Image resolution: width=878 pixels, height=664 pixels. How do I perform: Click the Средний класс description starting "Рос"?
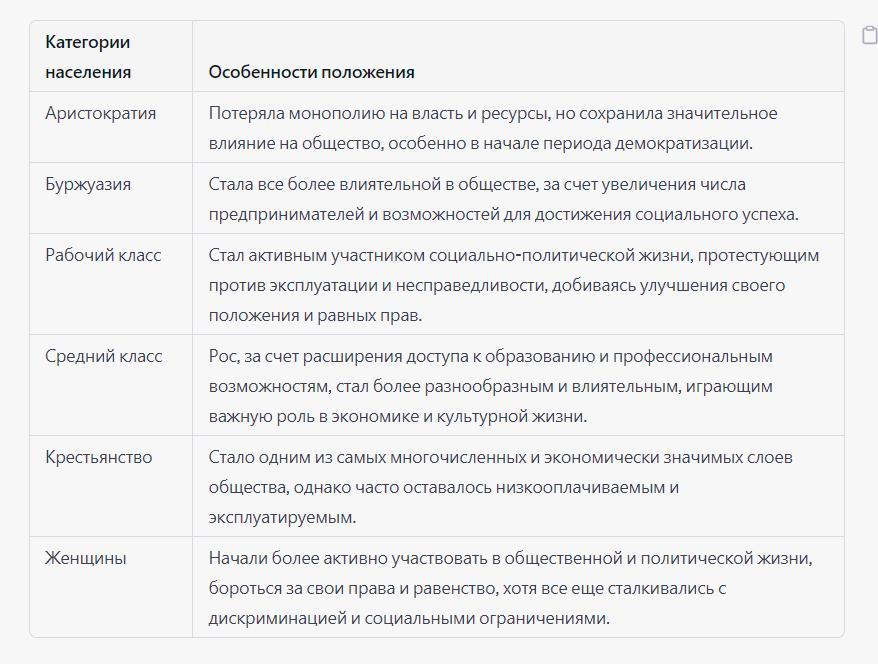[x=490, y=386]
